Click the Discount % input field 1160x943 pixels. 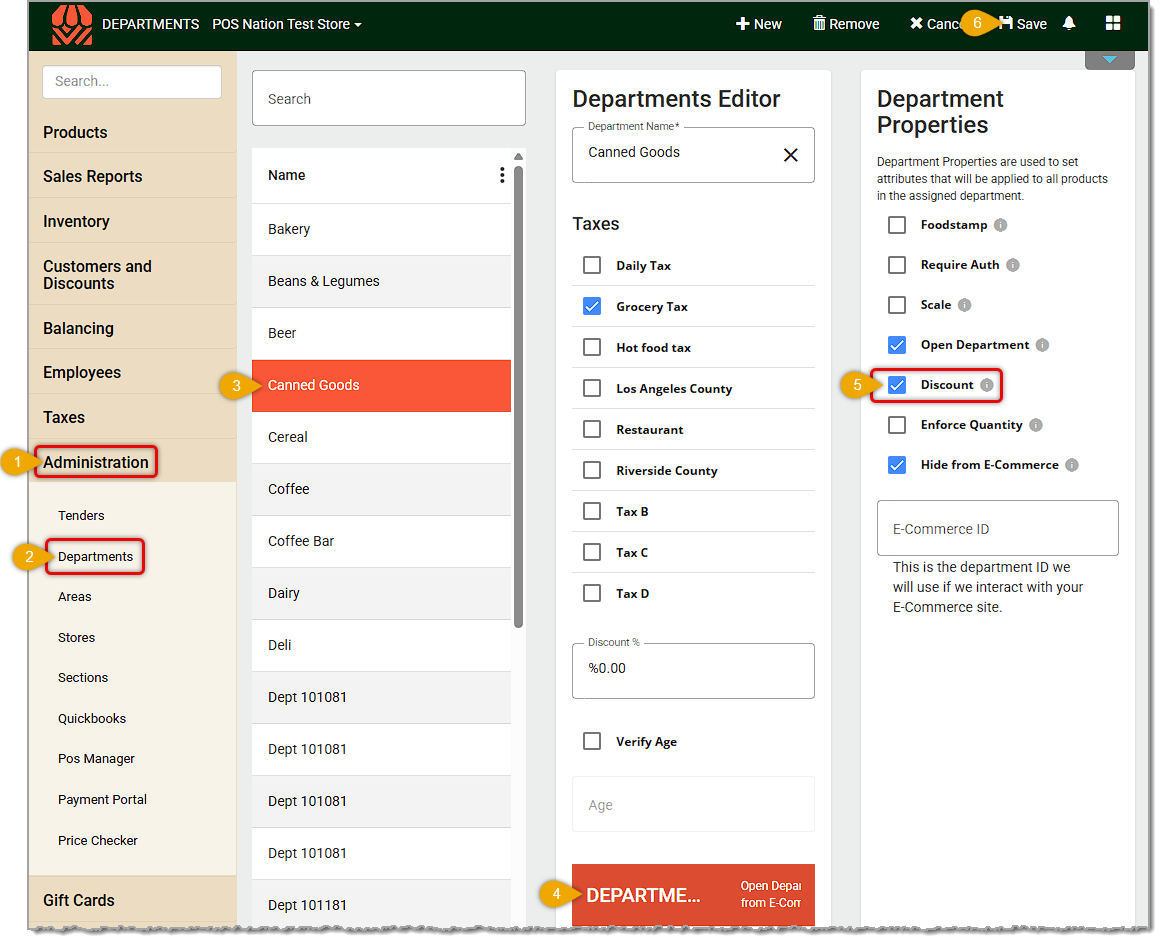click(x=693, y=670)
